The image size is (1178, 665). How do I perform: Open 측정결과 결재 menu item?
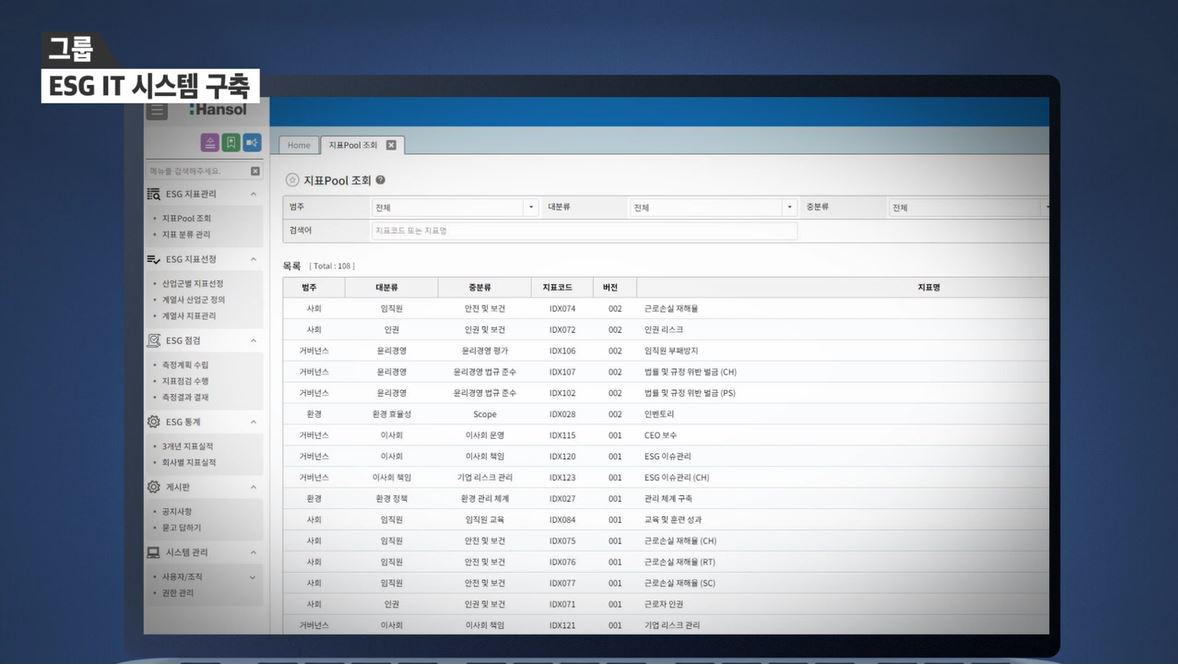point(186,397)
